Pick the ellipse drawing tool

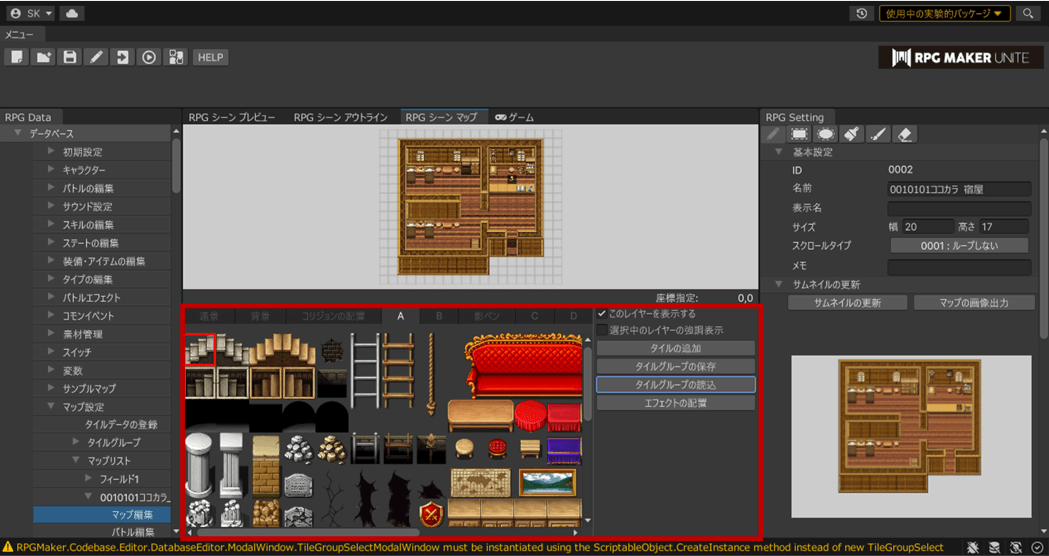click(x=826, y=134)
